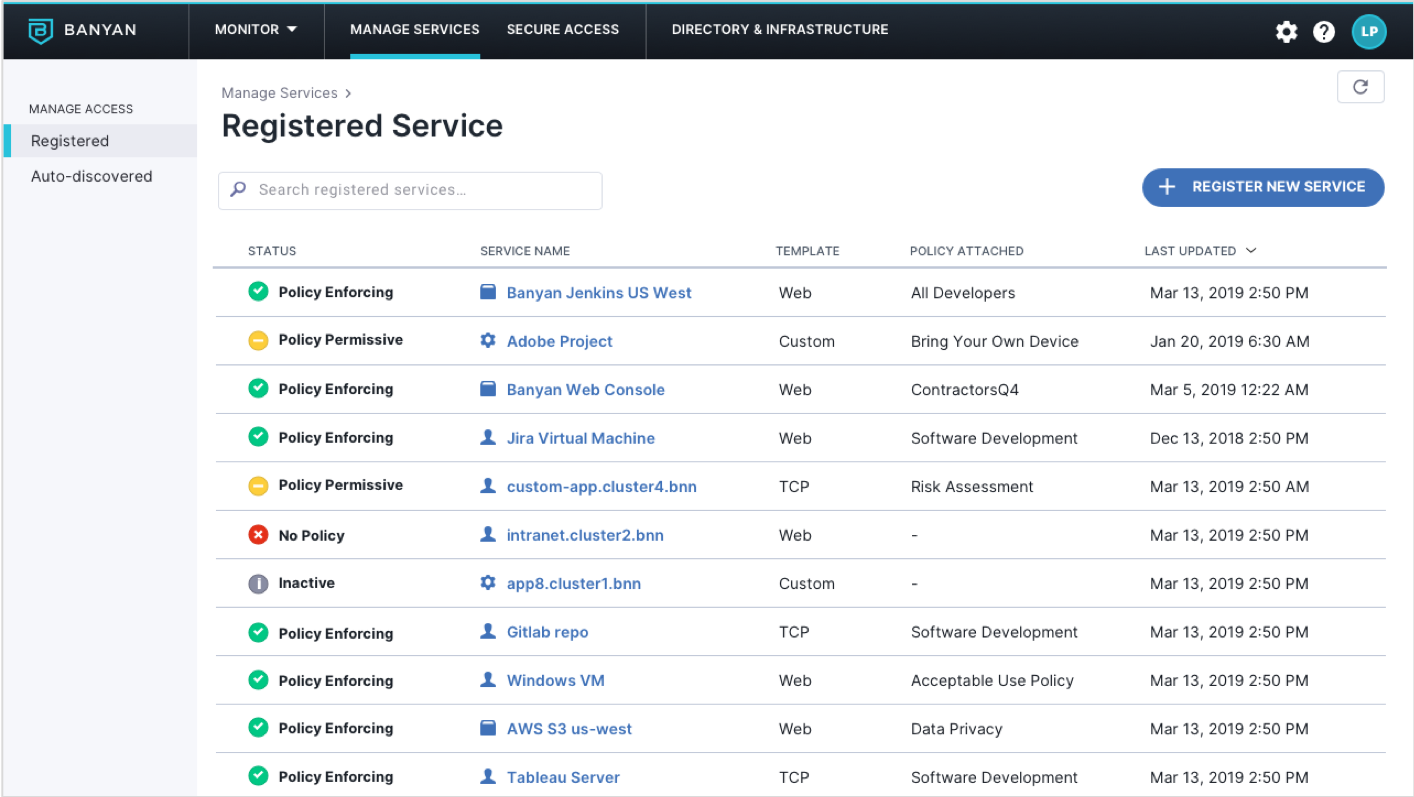The width and height of the screenshot is (1414, 797).
Task: Click the Data Privacy policy cell
Action: (x=956, y=729)
